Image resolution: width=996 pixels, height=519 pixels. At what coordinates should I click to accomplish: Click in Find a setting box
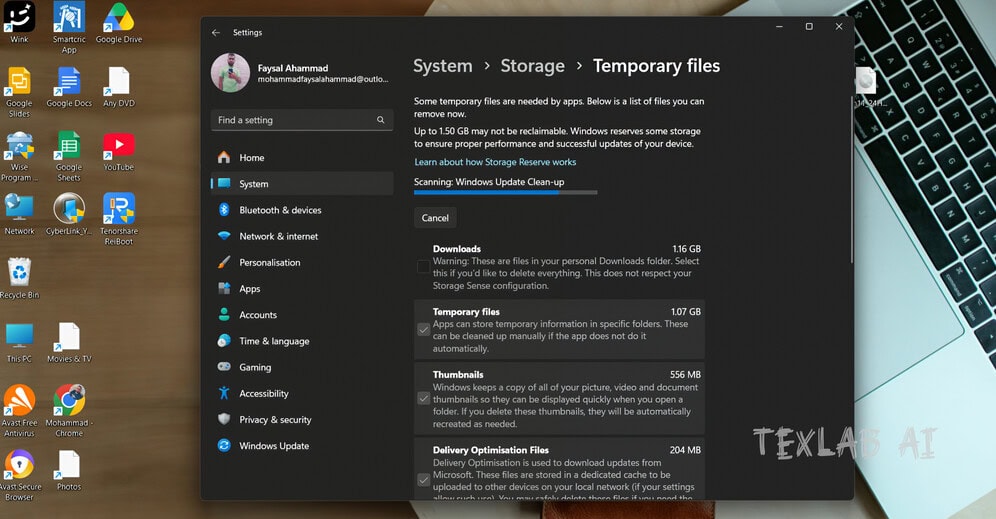tap(302, 120)
